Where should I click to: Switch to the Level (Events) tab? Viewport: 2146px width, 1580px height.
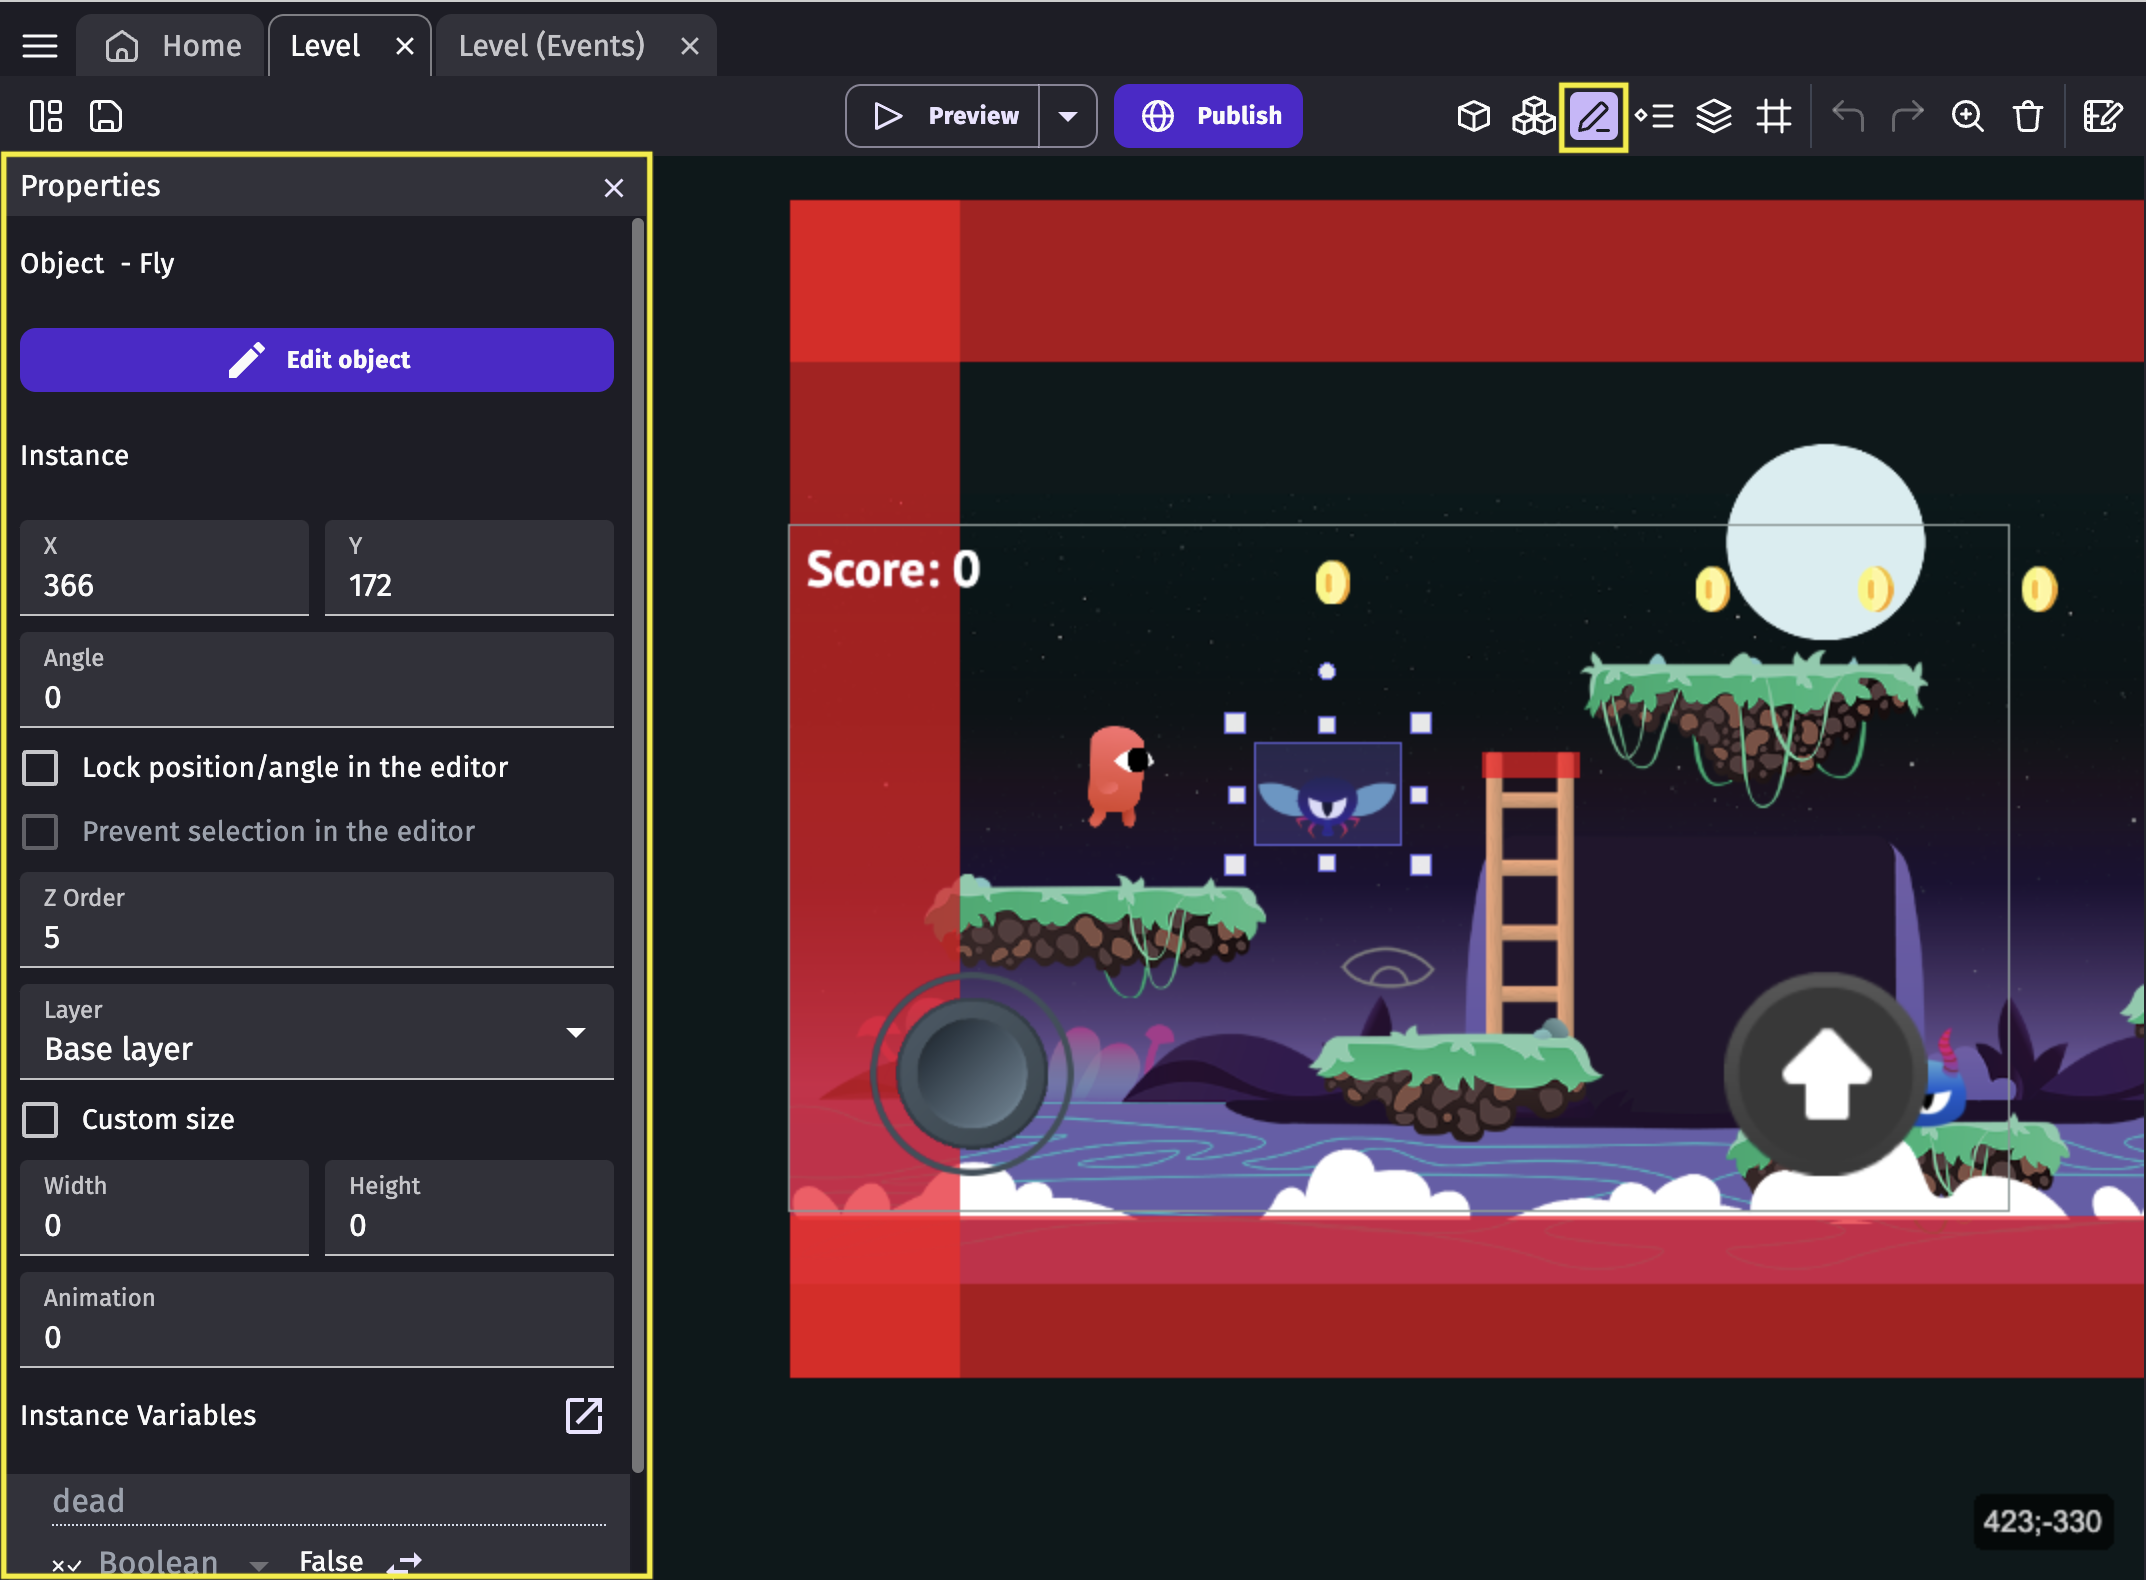click(551, 46)
